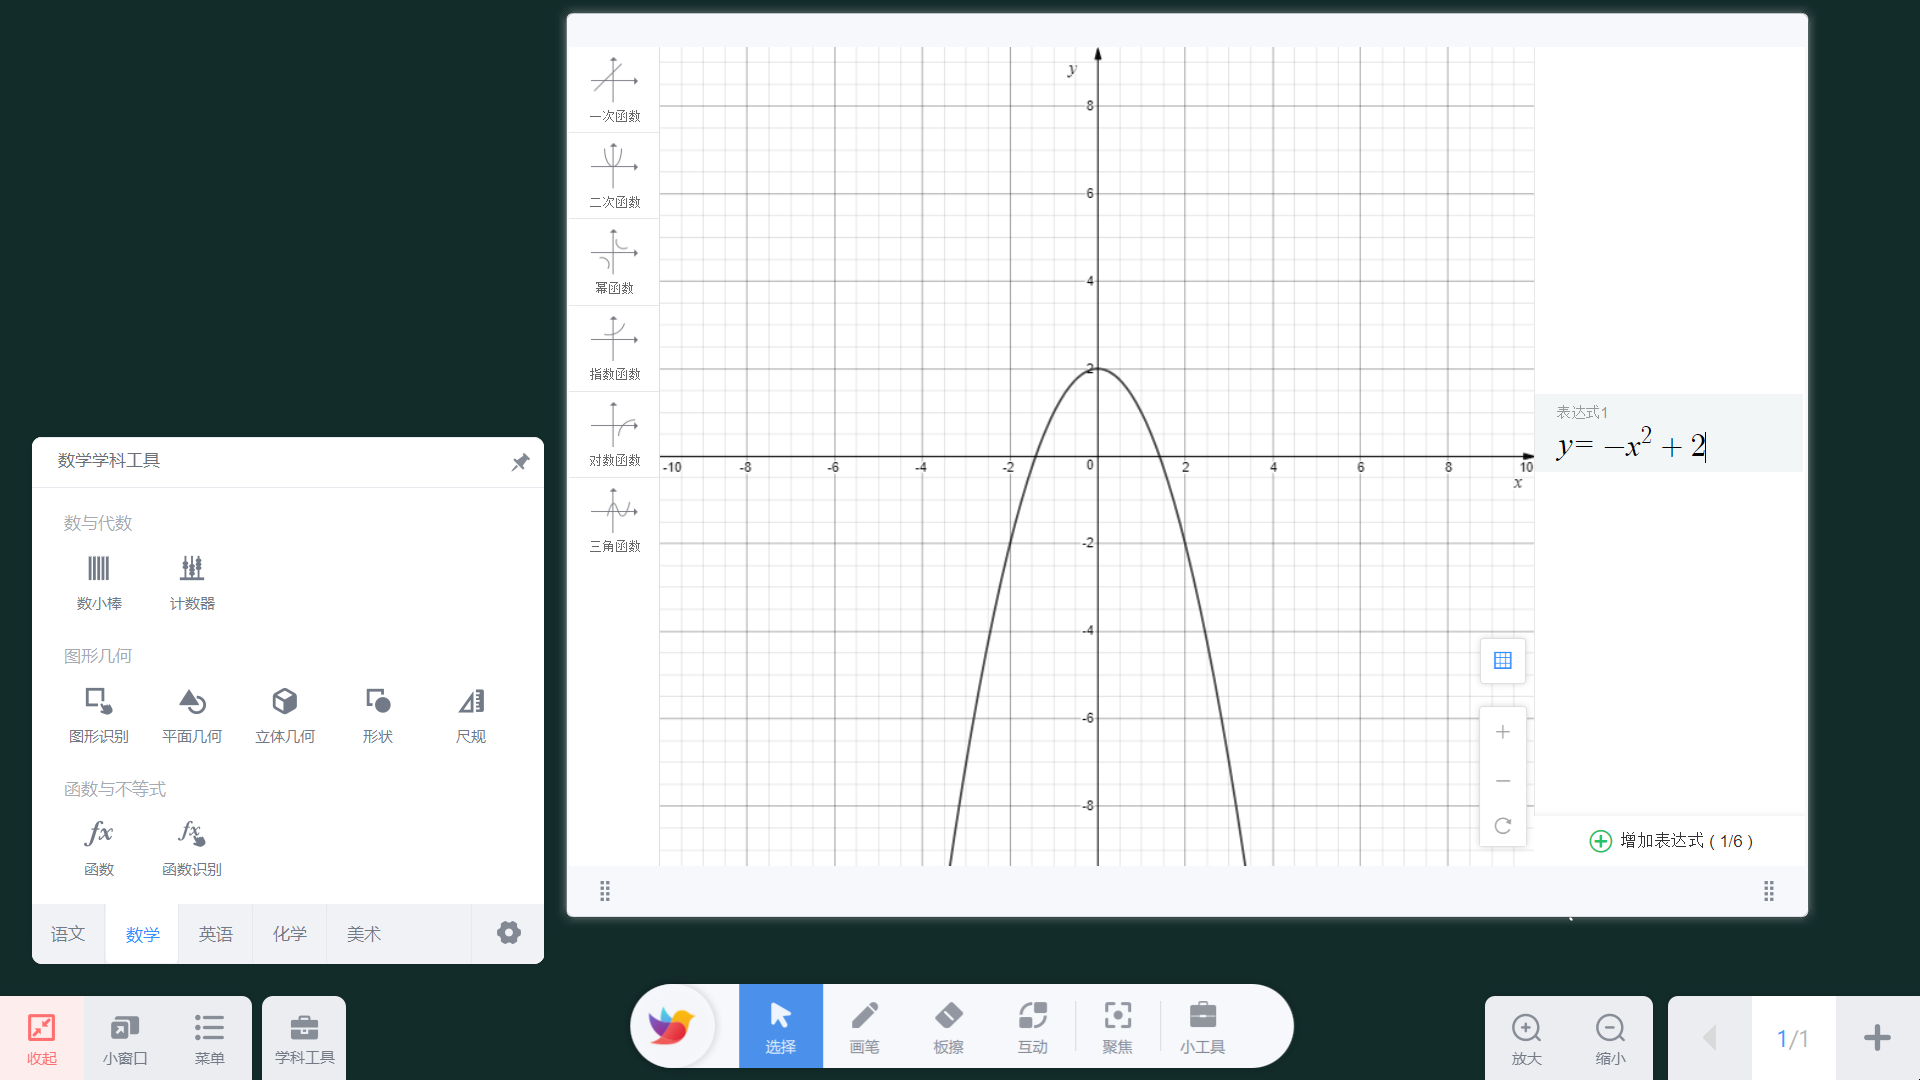The height and width of the screenshot is (1080, 1920).
Task: Switch to the 化学 subject tab
Action: coord(290,934)
